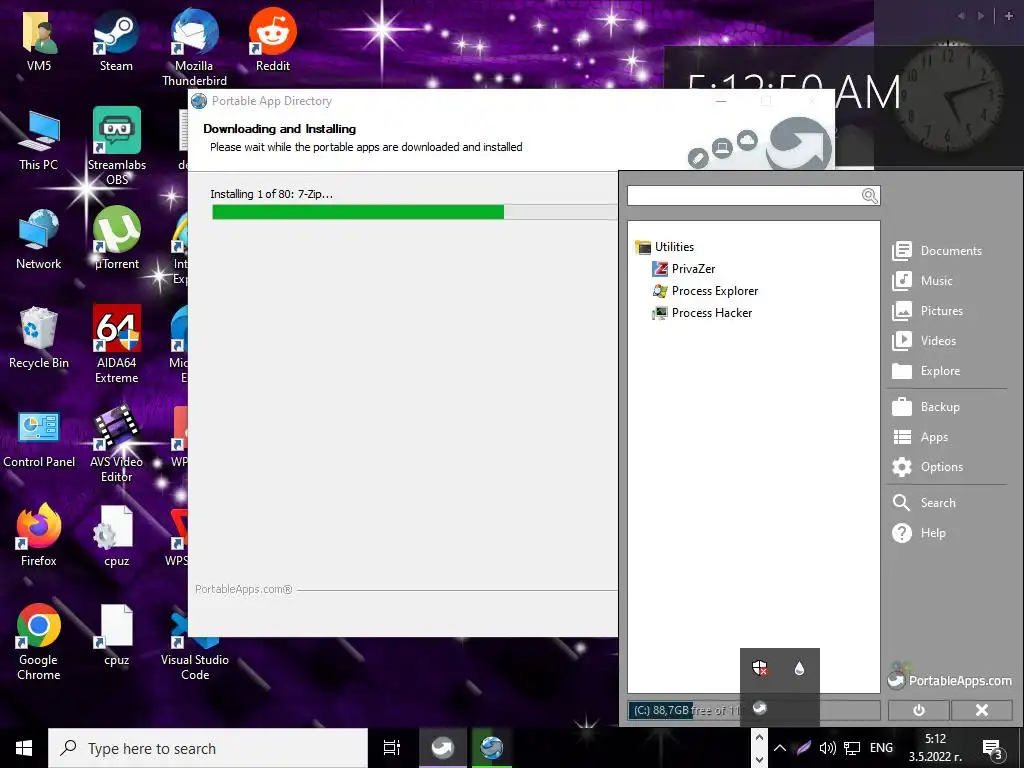Click the magnifier icon in search box
1024x768 pixels.
click(869, 196)
